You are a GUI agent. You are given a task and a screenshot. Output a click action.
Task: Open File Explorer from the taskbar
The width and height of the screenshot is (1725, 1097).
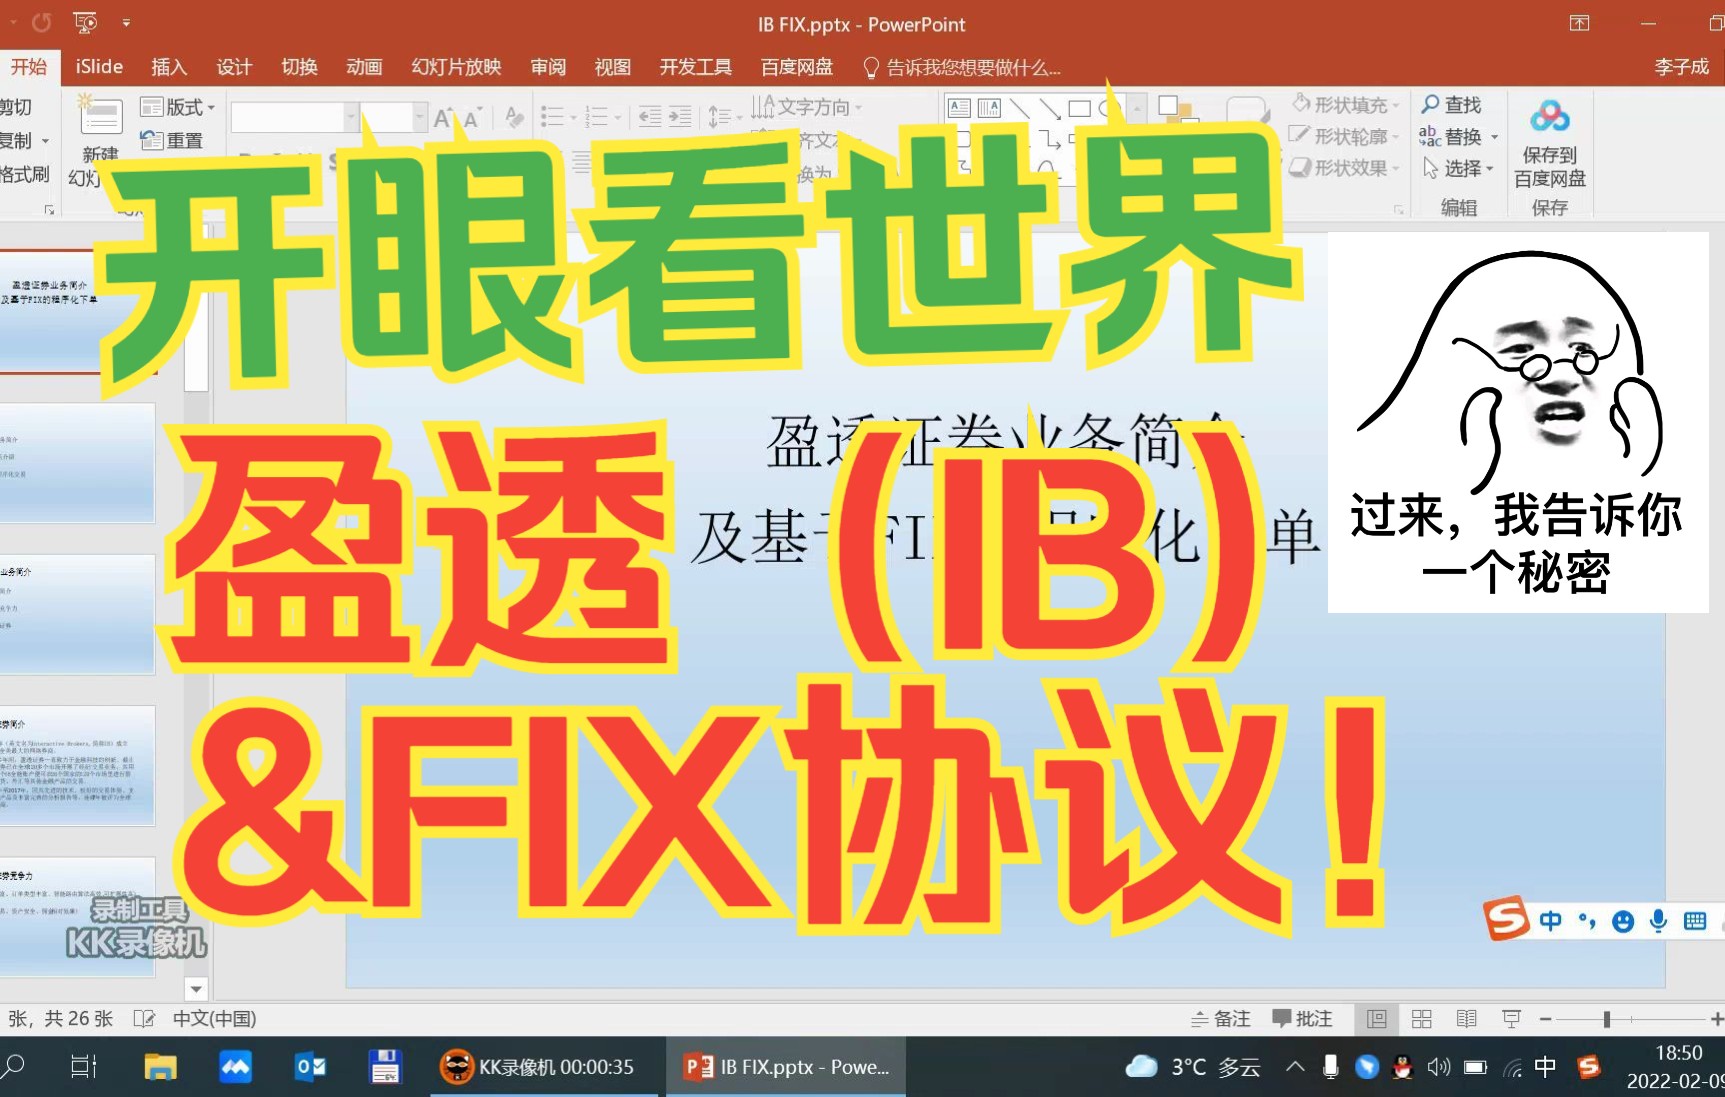160,1067
